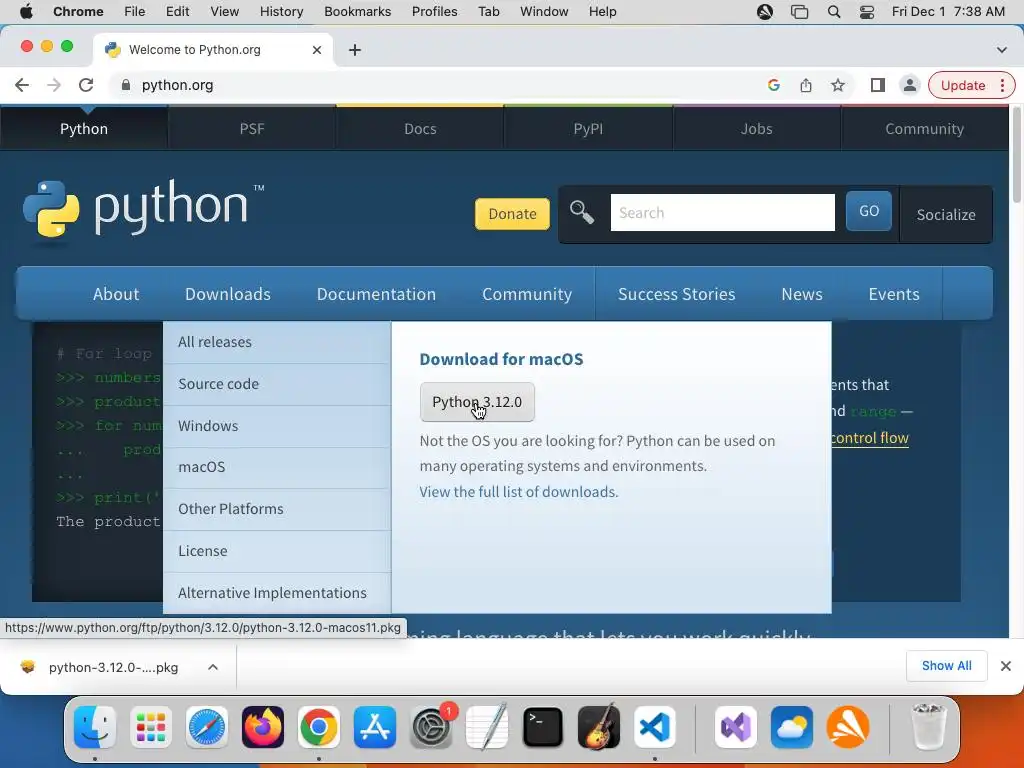
Task: Open Control Center in the menu bar
Action: (867, 12)
